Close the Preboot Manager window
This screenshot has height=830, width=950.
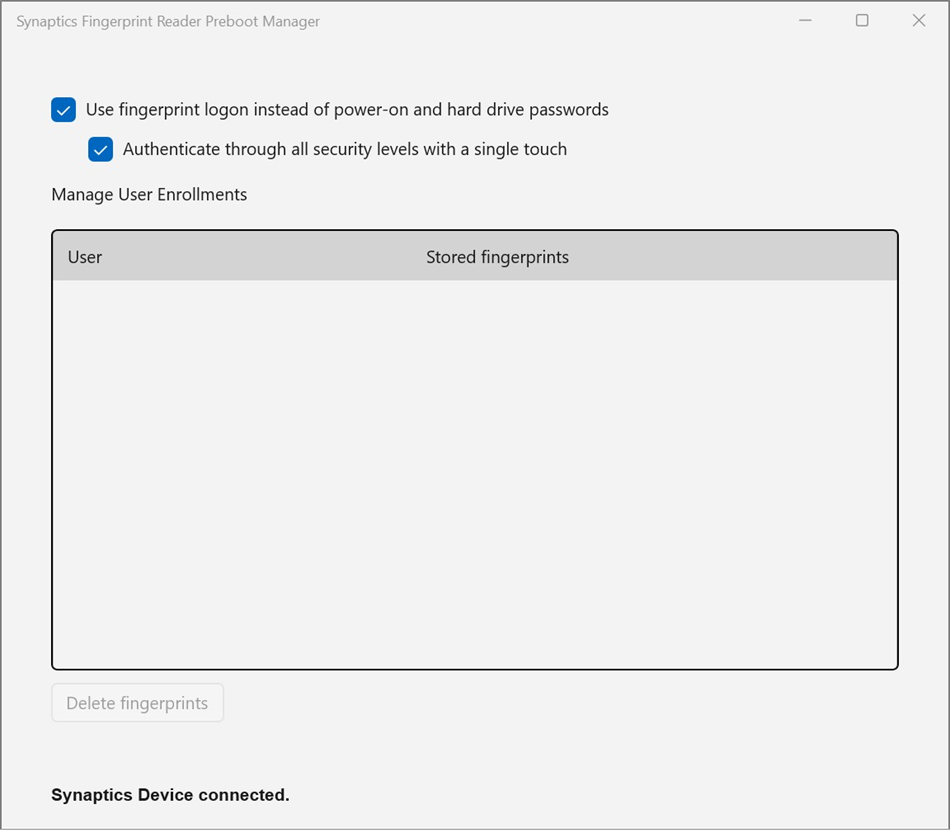tap(919, 21)
